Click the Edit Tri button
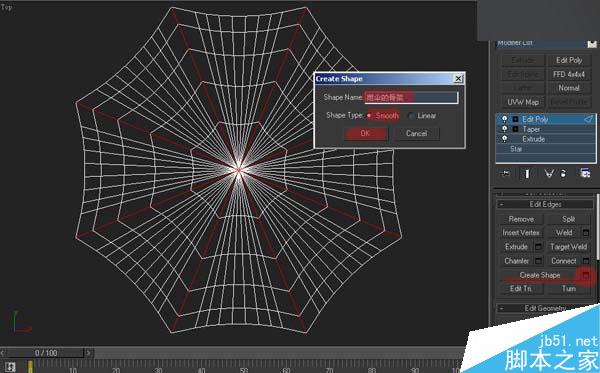The width and height of the screenshot is (600, 373). click(521, 288)
